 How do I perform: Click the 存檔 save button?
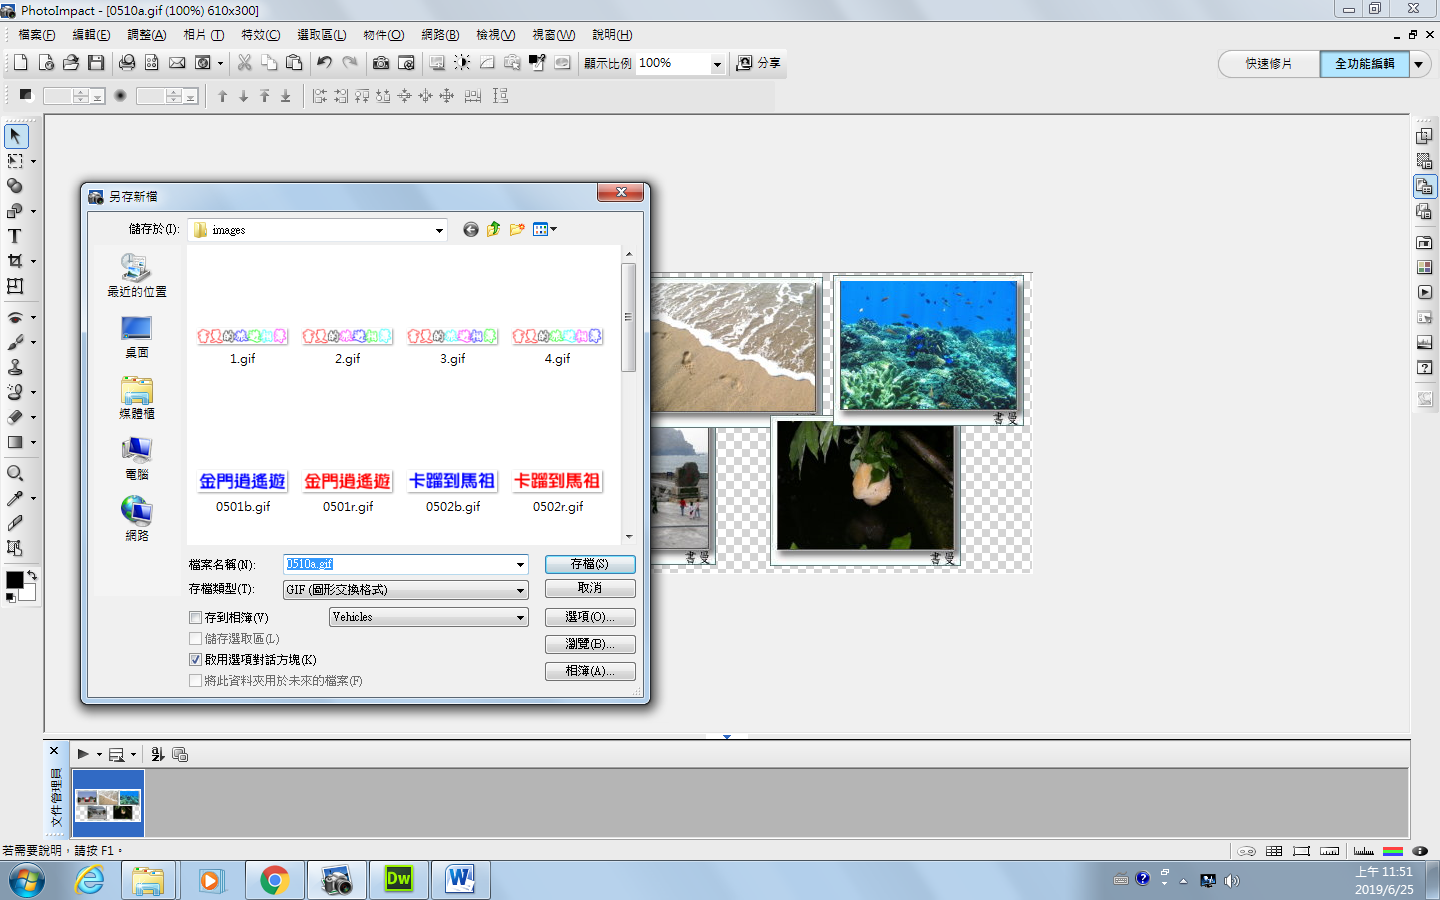(590, 564)
